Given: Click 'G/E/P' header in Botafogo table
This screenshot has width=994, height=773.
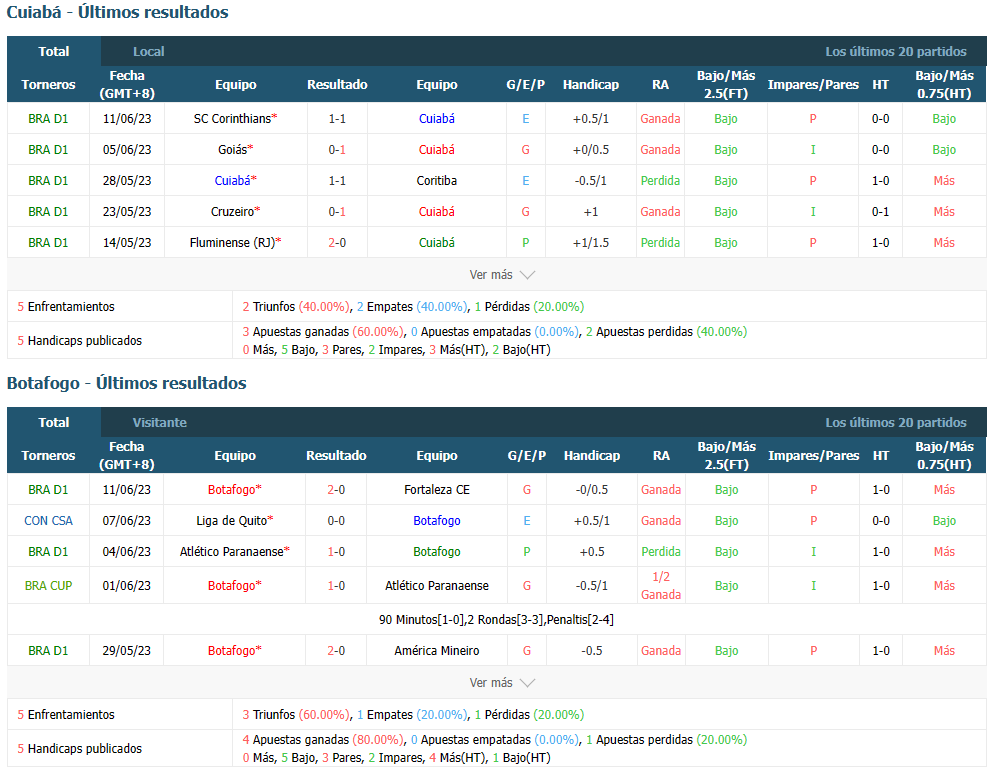Looking at the screenshot, I should coord(527,455).
